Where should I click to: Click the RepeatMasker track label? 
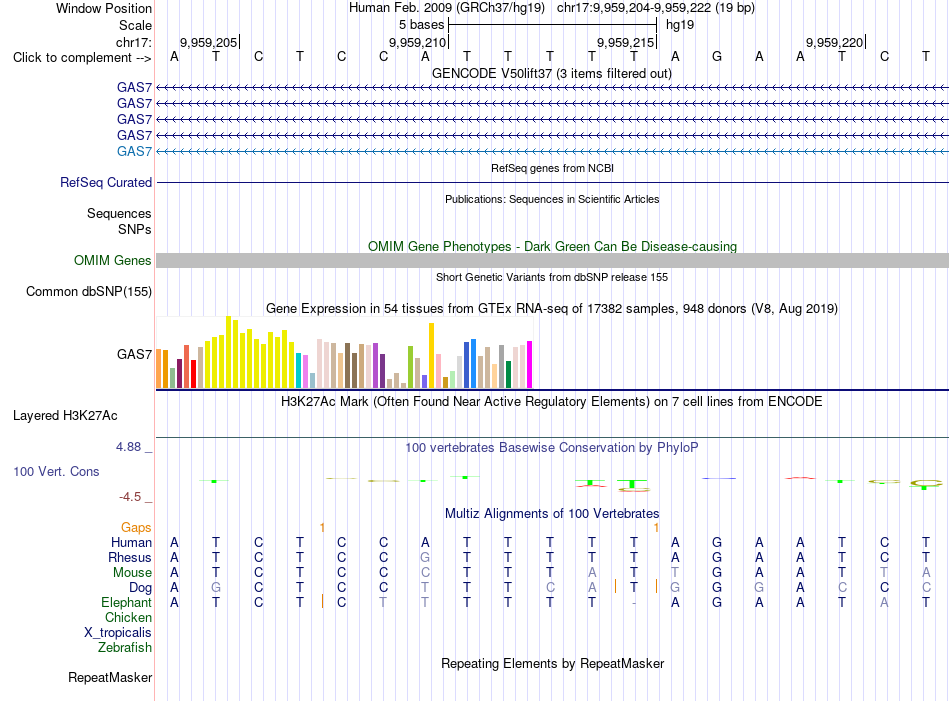click(x=110, y=677)
